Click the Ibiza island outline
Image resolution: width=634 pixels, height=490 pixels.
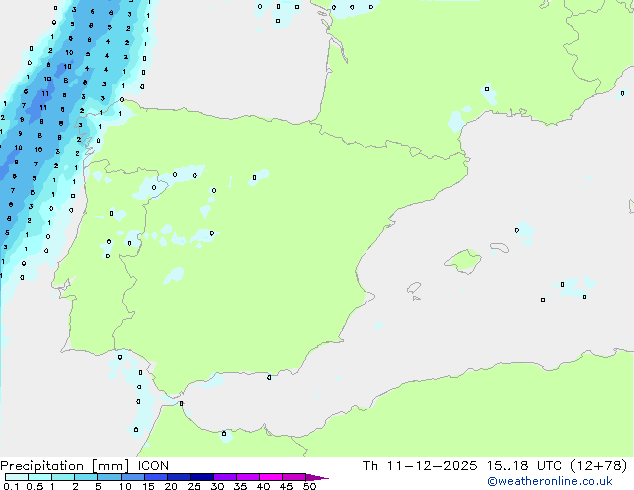pos(414,288)
